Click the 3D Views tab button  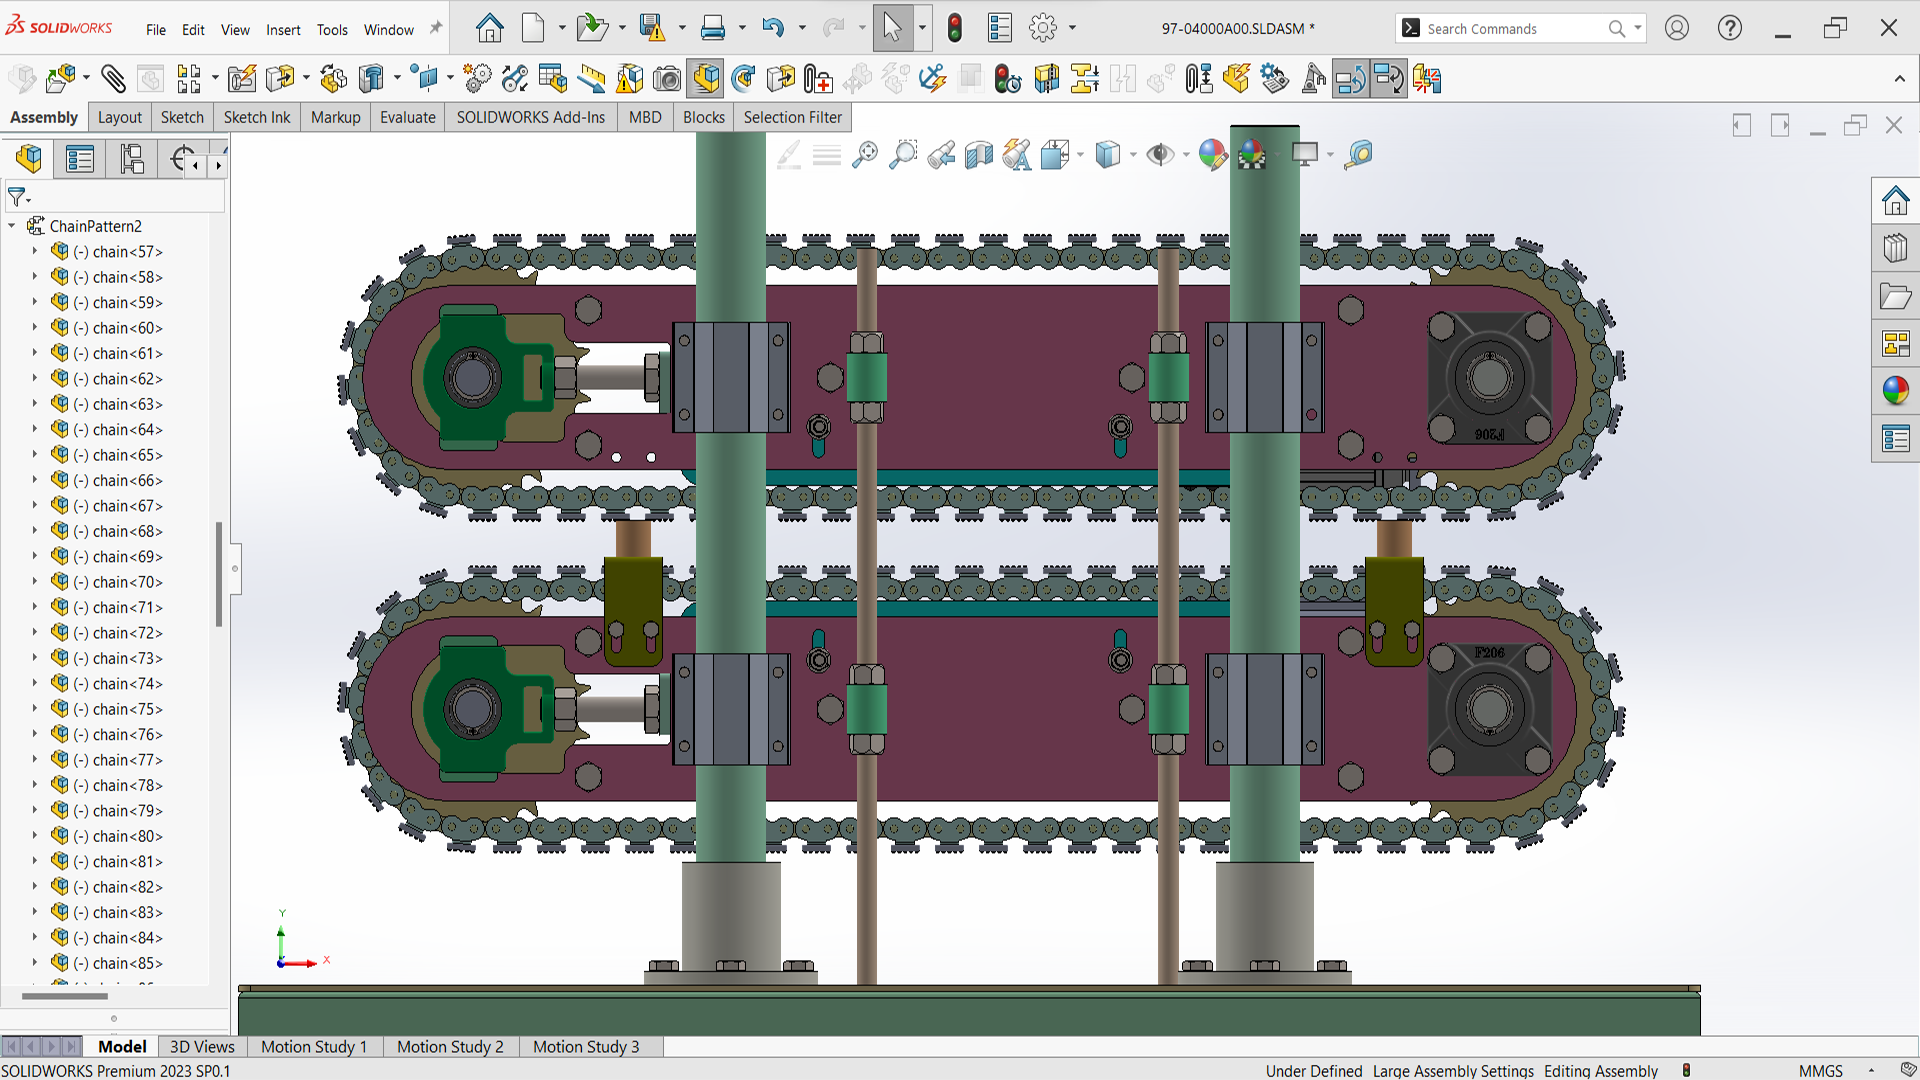(202, 1046)
